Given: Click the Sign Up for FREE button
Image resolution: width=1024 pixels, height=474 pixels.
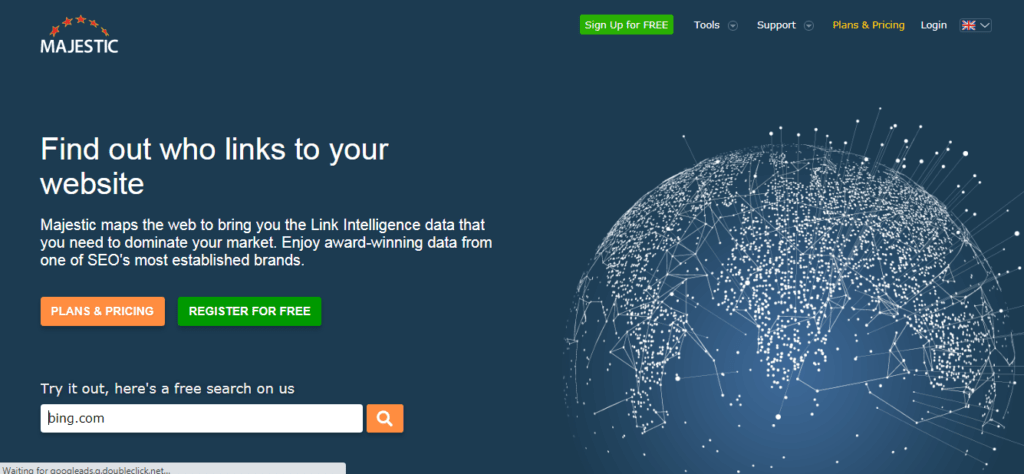Looking at the screenshot, I should (x=626, y=25).
